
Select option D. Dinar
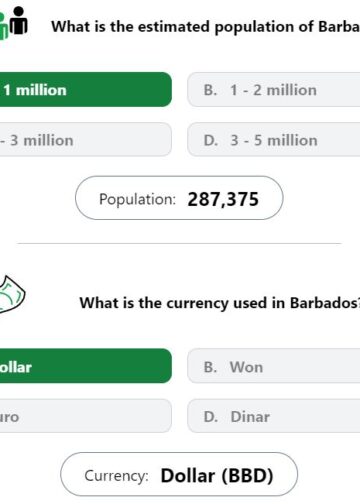click(x=274, y=416)
